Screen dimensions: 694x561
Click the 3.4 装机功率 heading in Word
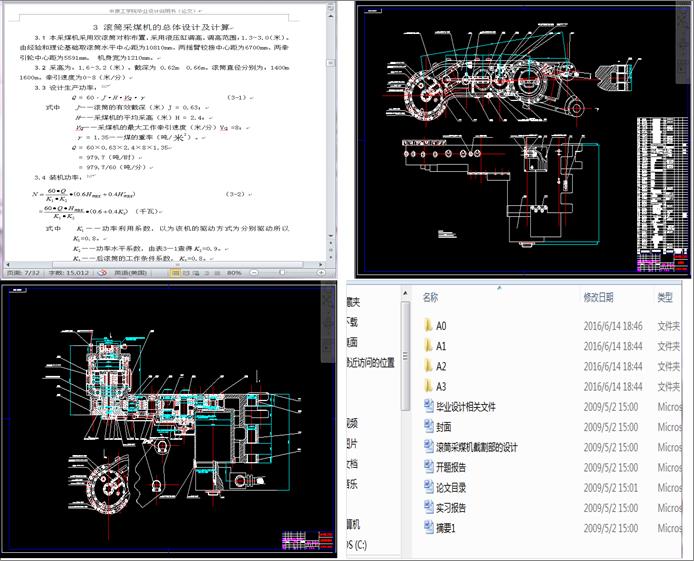coord(58,177)
